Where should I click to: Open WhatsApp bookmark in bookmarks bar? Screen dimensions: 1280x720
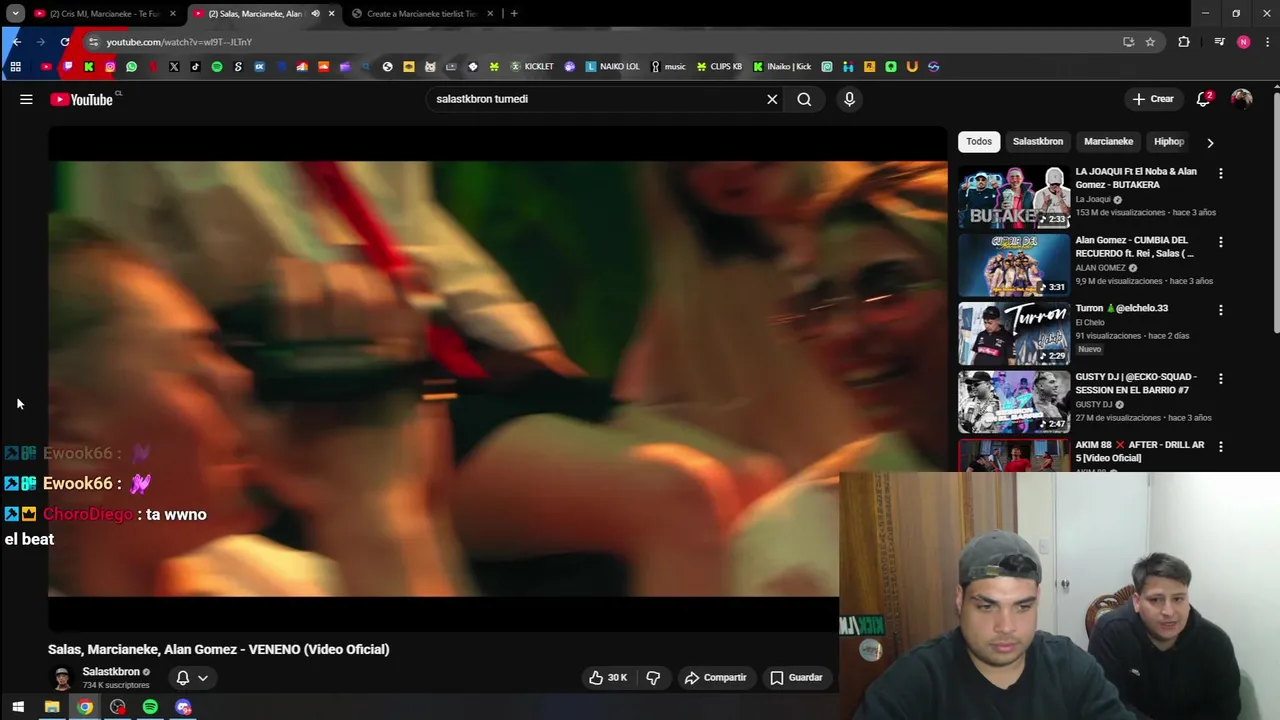(x=131, y=67)
